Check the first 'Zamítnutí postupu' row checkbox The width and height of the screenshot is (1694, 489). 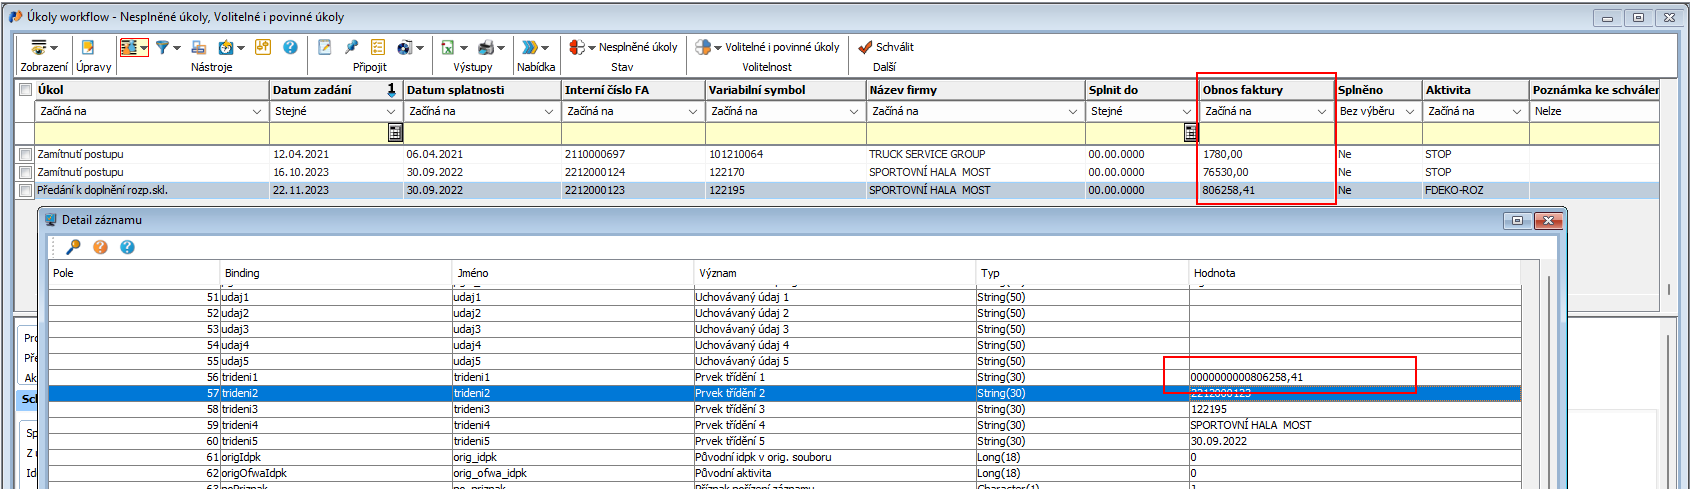pyautogui.click(x=25, y=154)
